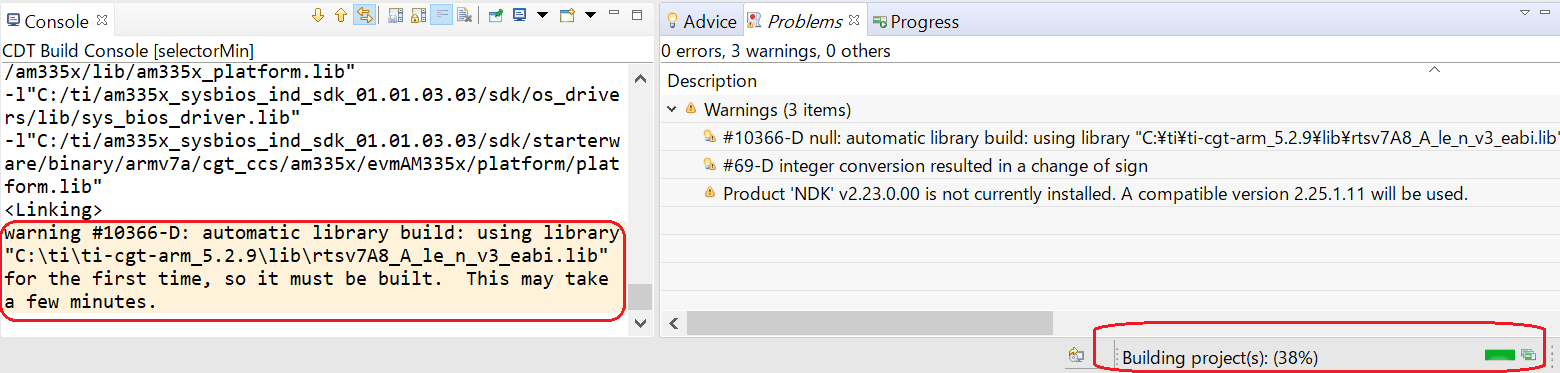Click the warning #10366-D console message
Image resolution: width=1560 pixels, height=373 pixels.
coord(312,267)
